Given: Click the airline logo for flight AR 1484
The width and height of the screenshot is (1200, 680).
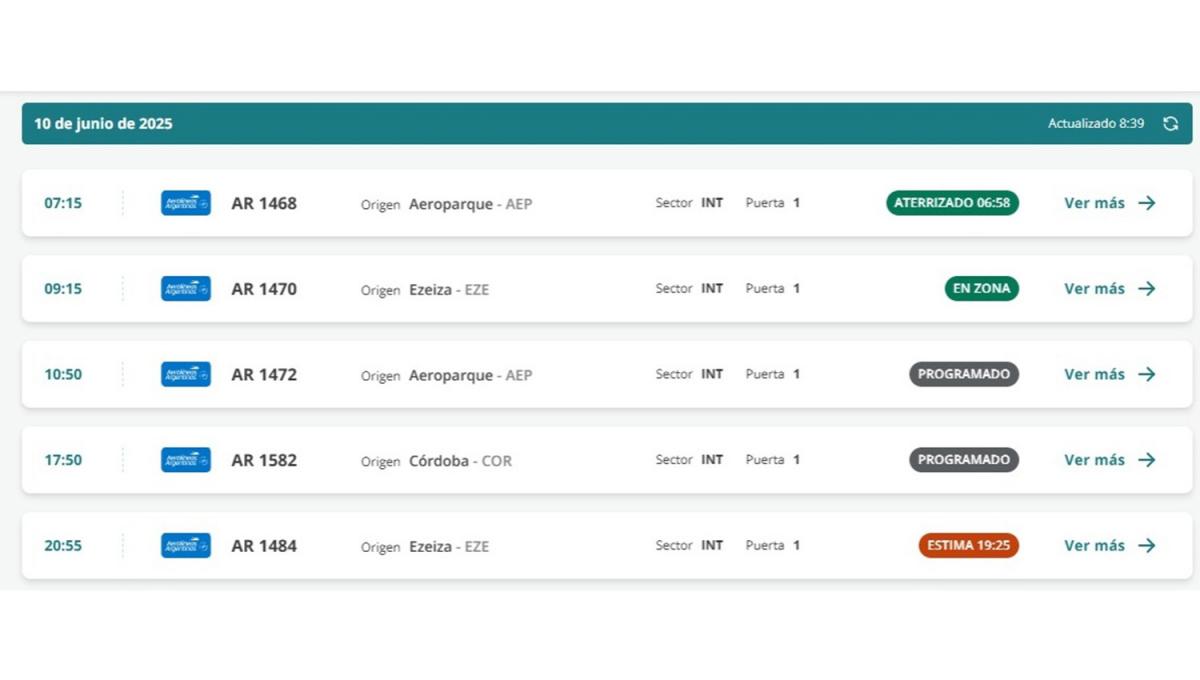Looking at the screenshot, I should pyautogui.click(x=186, y=546).
